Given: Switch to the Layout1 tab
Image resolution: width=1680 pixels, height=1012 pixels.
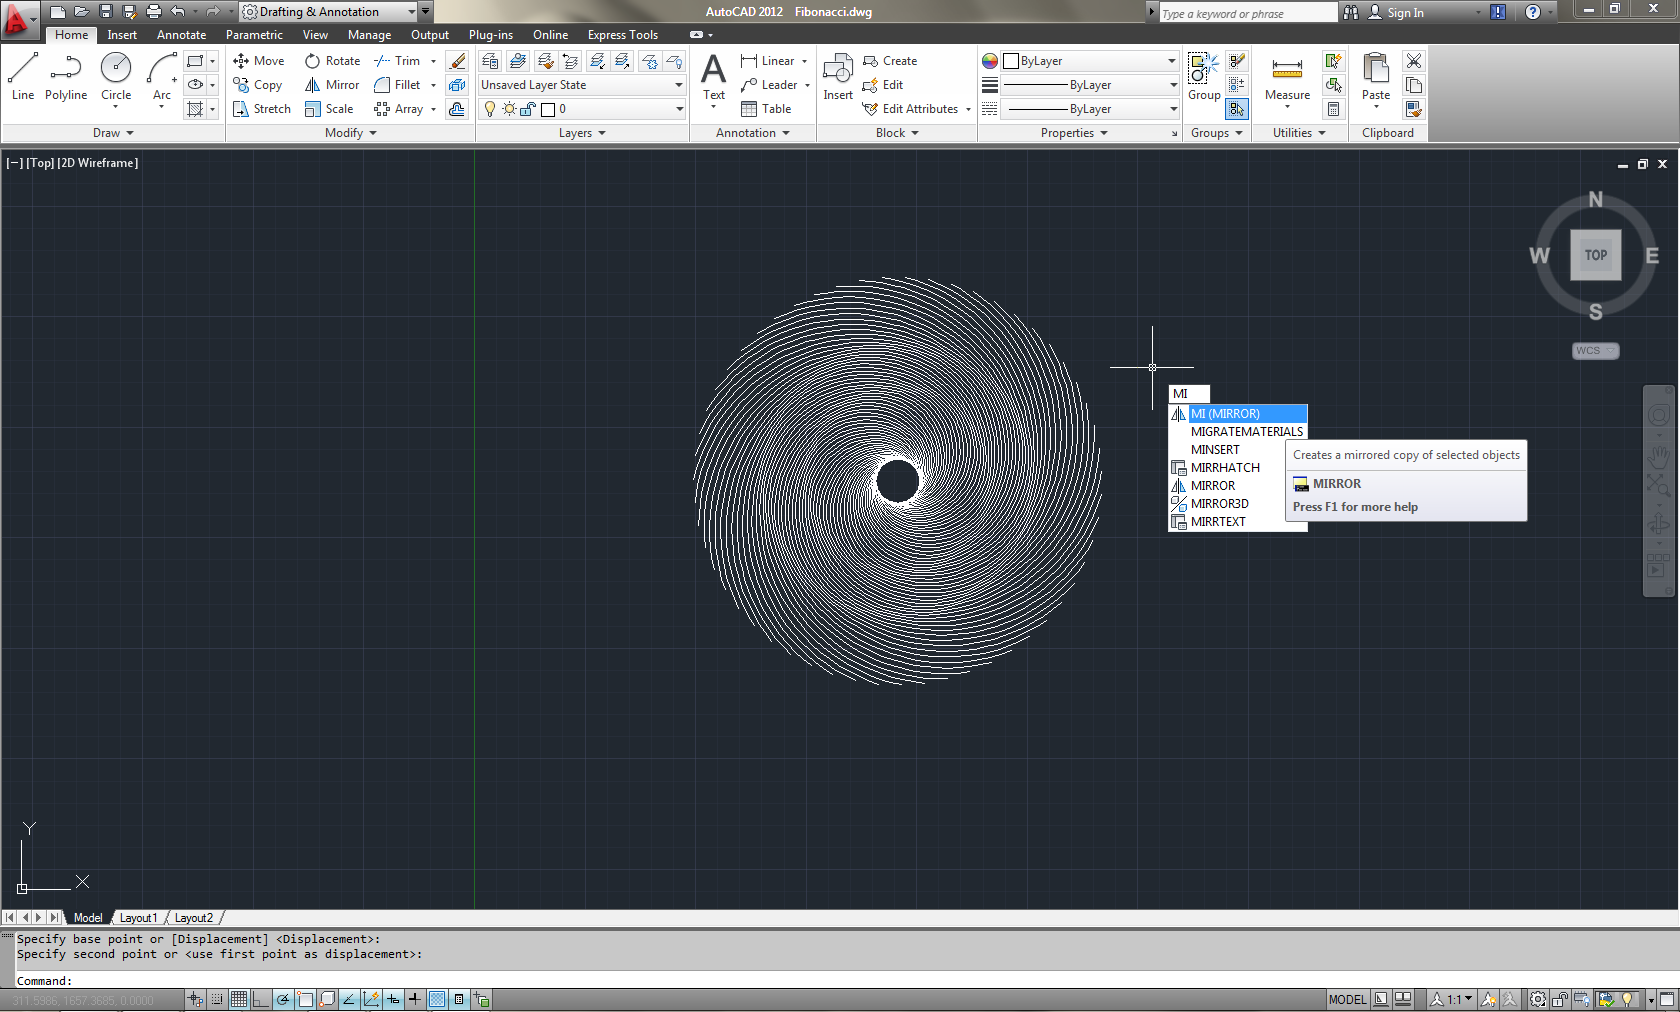Looking at the screenshot, I should point(138,917).
